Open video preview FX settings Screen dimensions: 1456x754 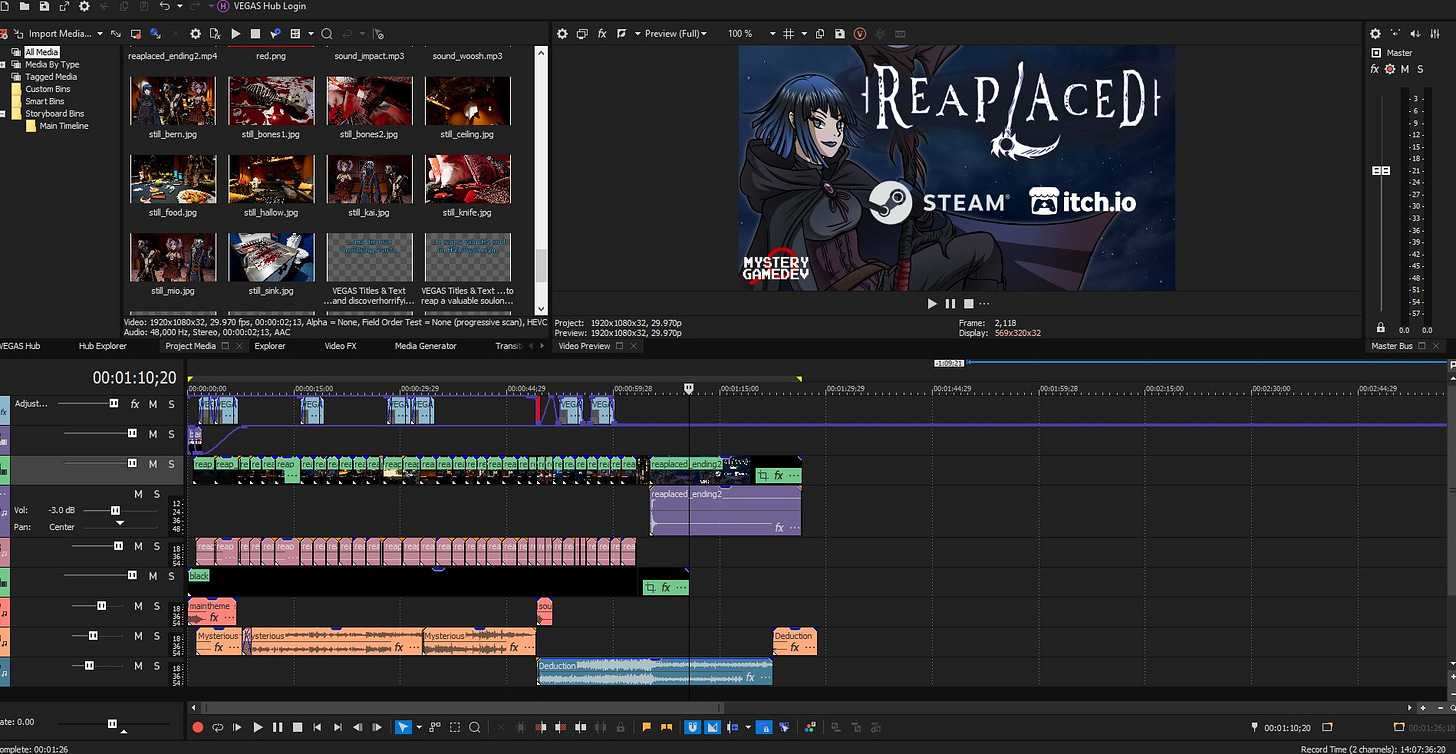point(602,34)
